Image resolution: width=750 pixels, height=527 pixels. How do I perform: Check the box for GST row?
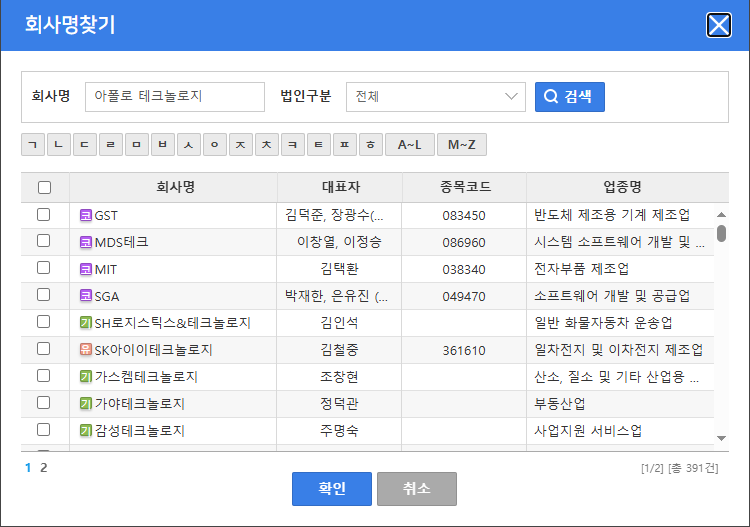44,215
